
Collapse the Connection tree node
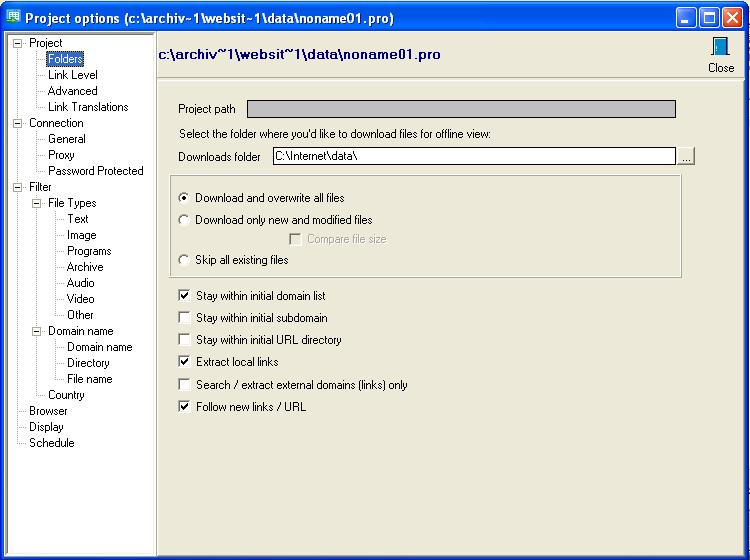[x=18, y=123]
